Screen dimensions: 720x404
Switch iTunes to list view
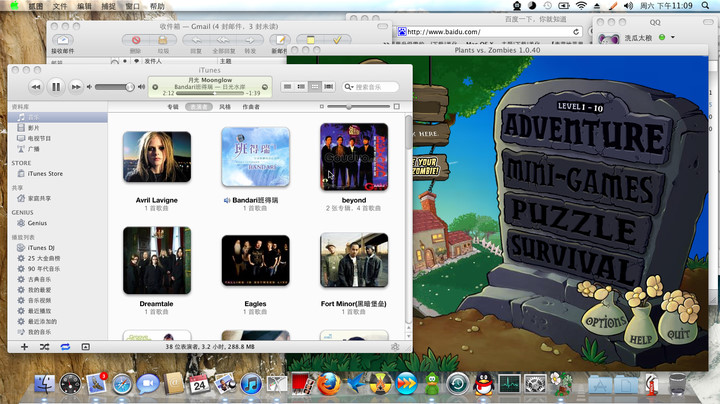pyautogui.click(x=287, y=86)
